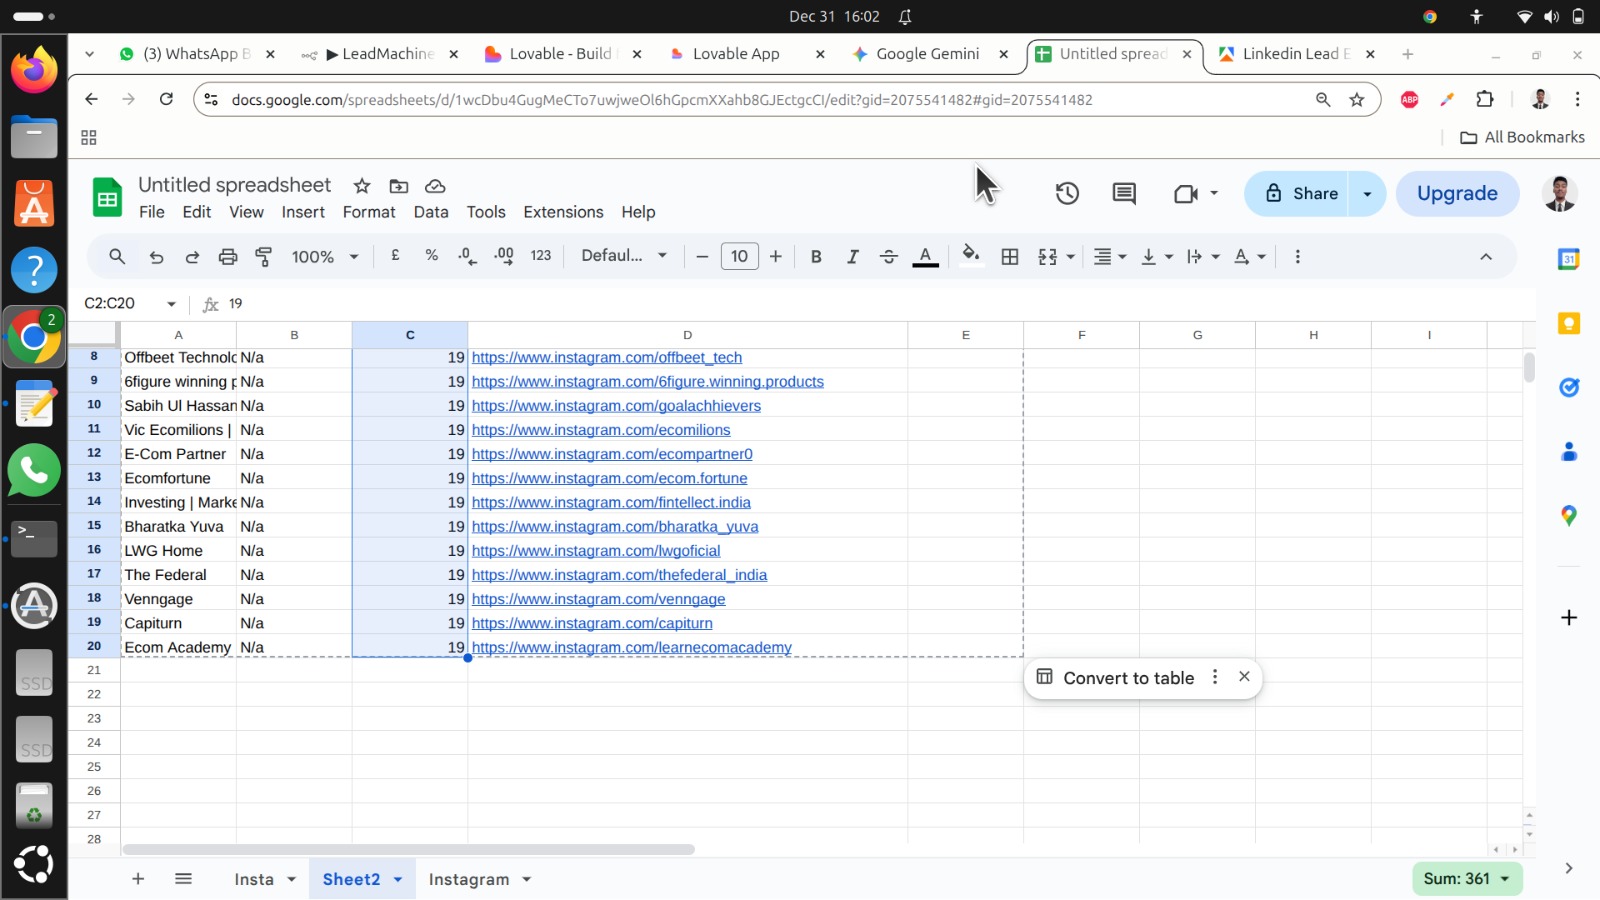Select column F header
This screenshot has height=900, width=1600.
click(x=1082, y=335)
